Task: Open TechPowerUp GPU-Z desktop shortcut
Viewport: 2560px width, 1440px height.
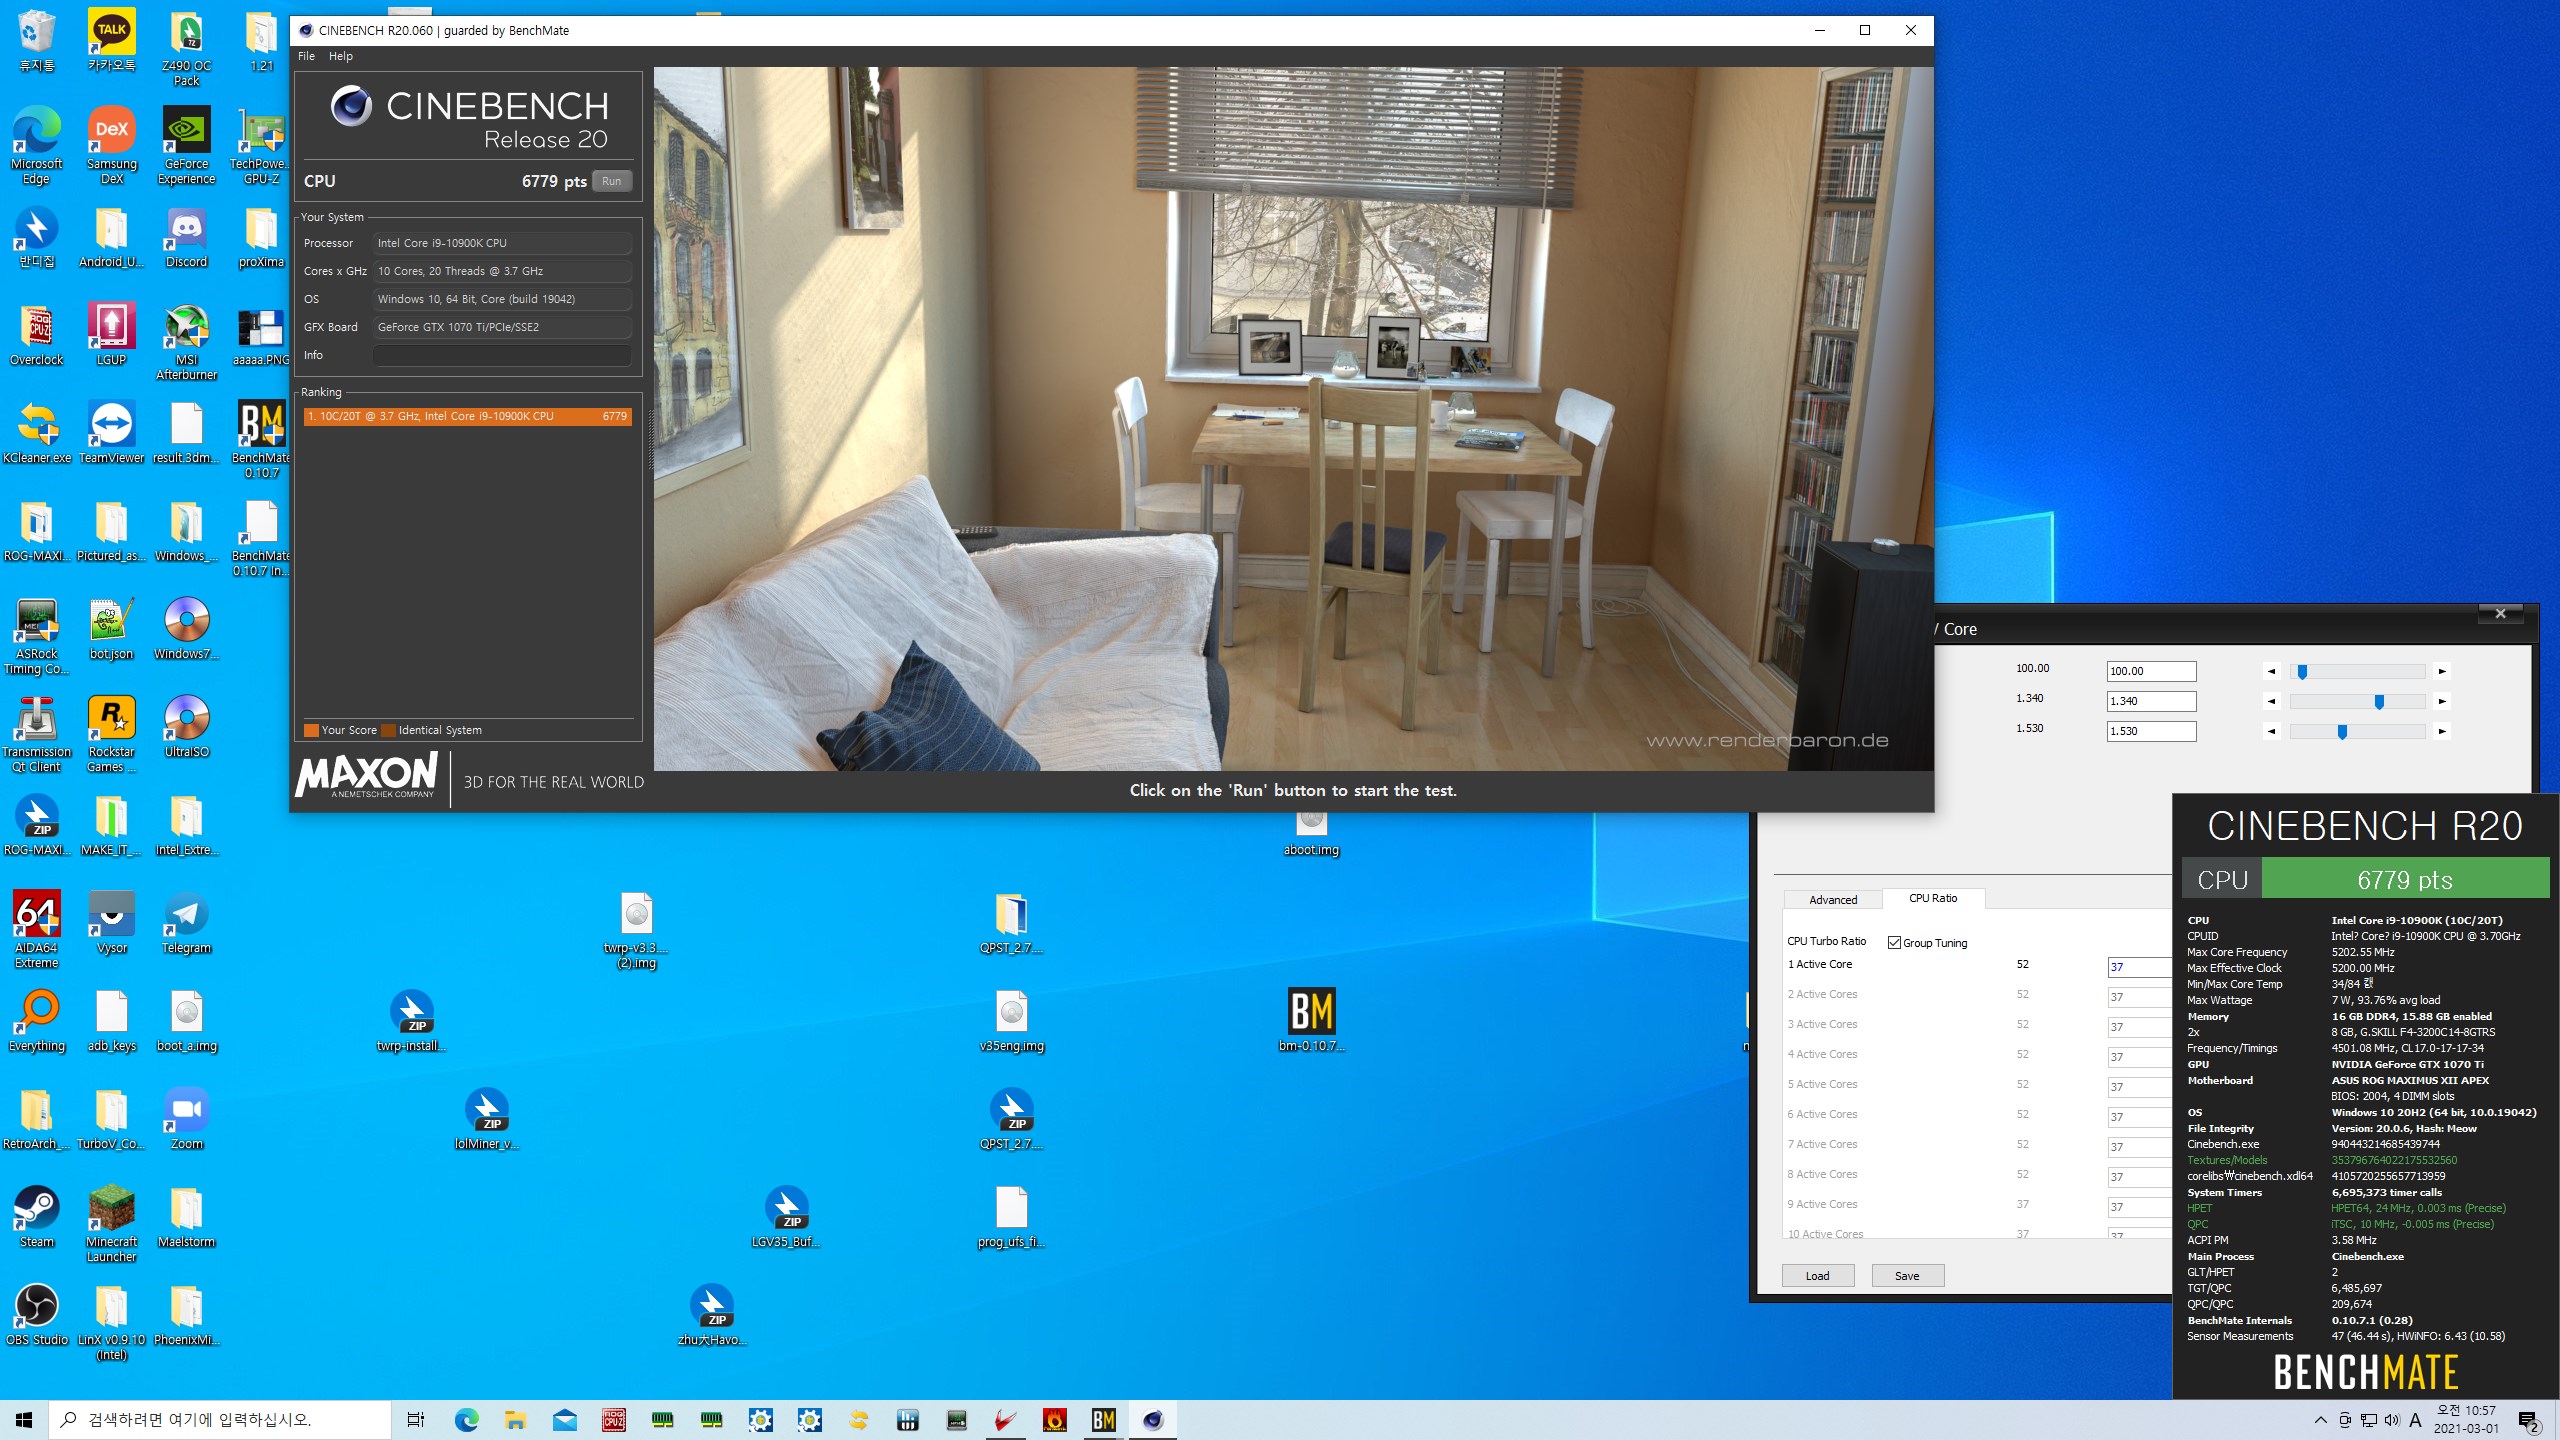Action: pos(261,146)
